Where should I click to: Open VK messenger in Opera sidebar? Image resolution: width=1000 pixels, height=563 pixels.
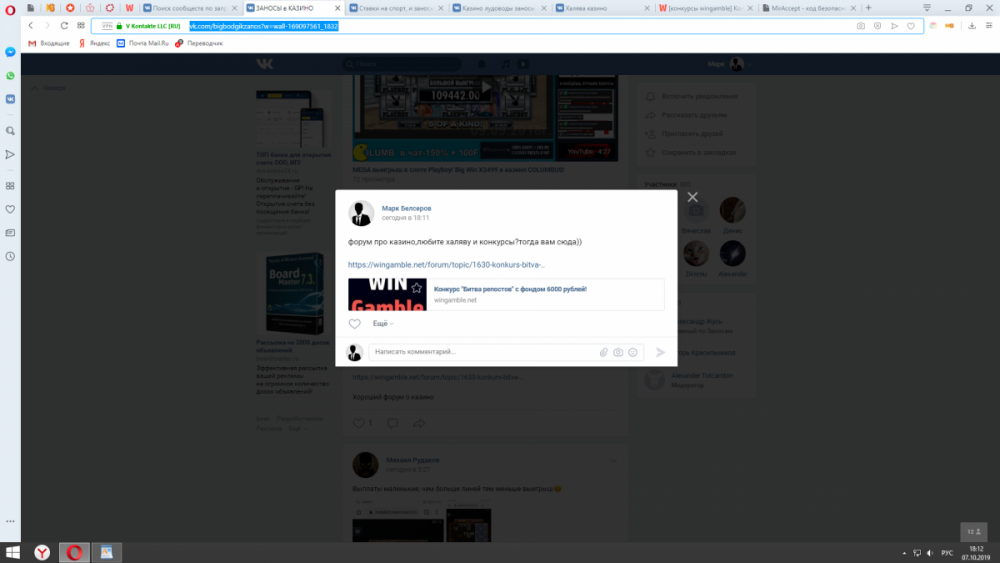tap(10, 99)
